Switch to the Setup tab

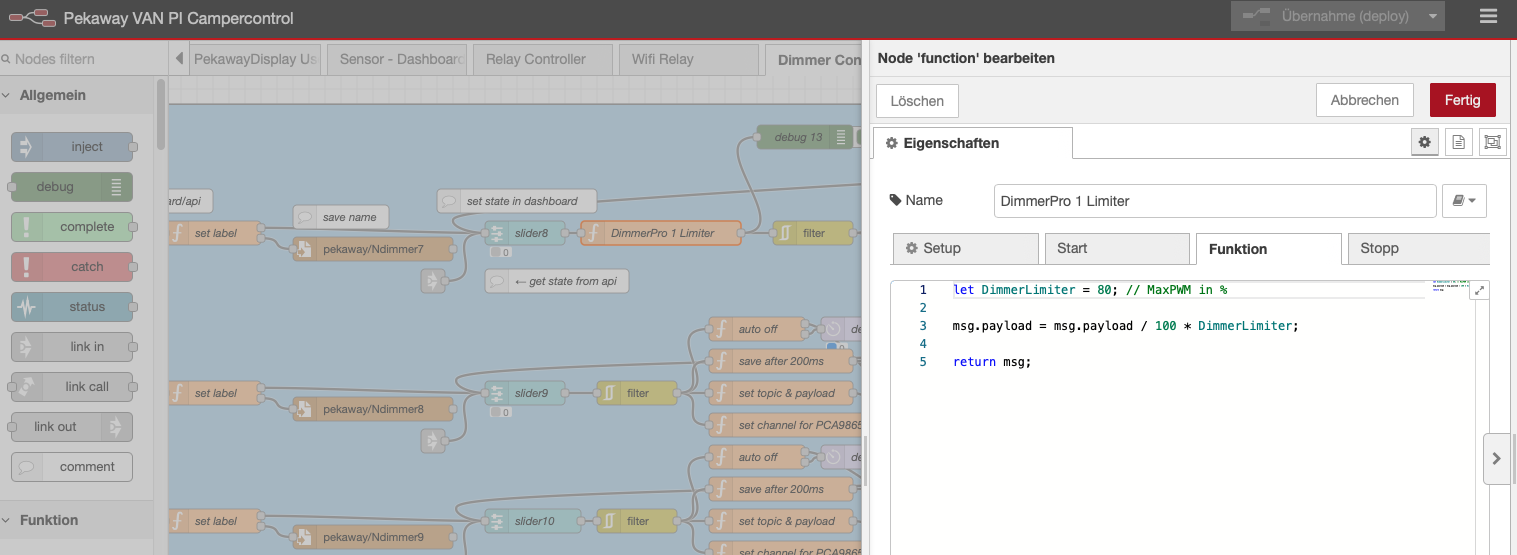pyautogui.click(x=965, y=249)
